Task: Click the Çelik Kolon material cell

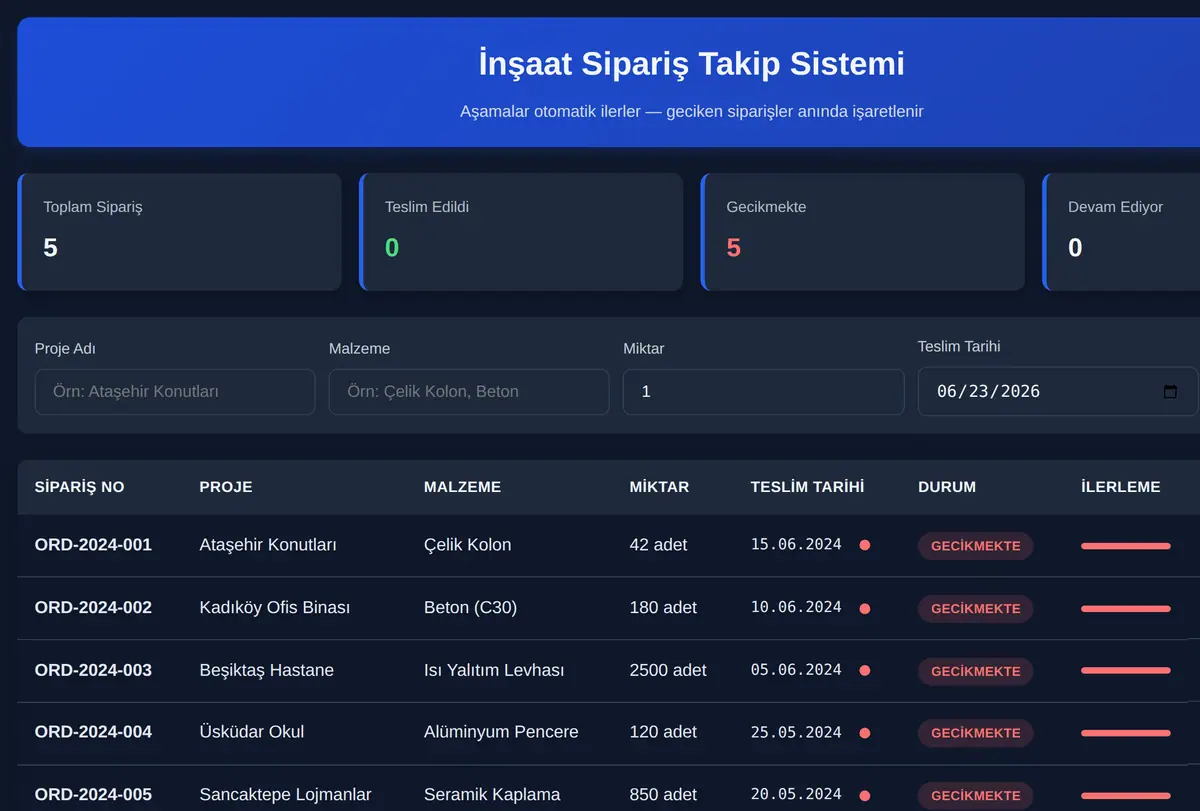Action: point(467,545)
